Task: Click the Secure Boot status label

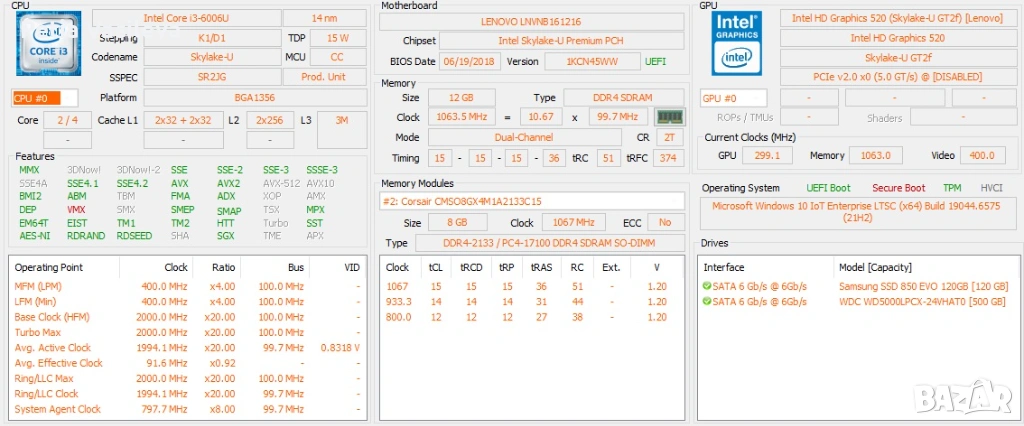Action: pos(898,188)
